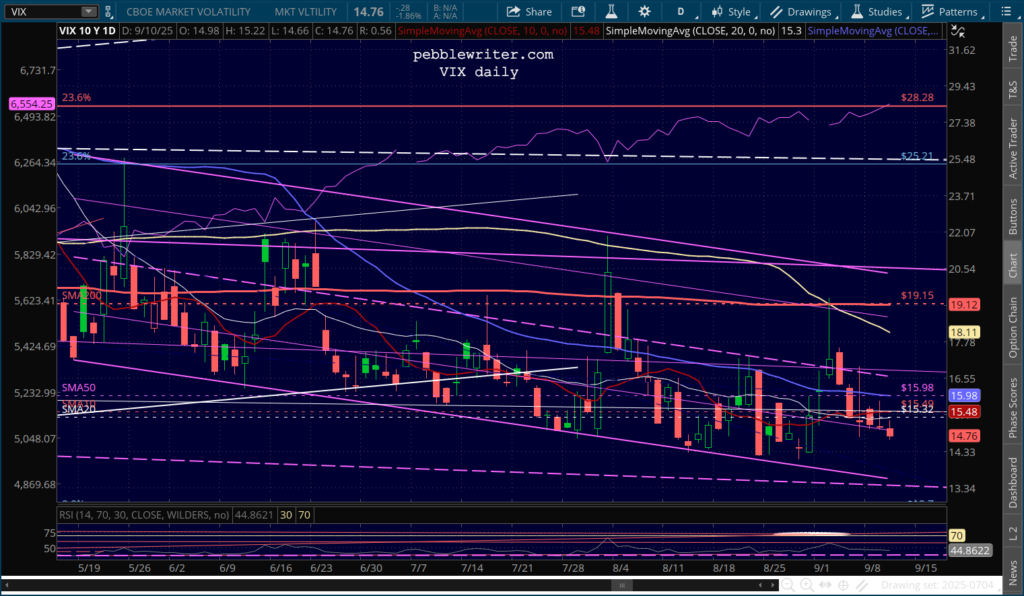Open the Style dropdown menu
Viewport: 1024px width, 596px height.
pyautogui.click(x=732, y=12)
